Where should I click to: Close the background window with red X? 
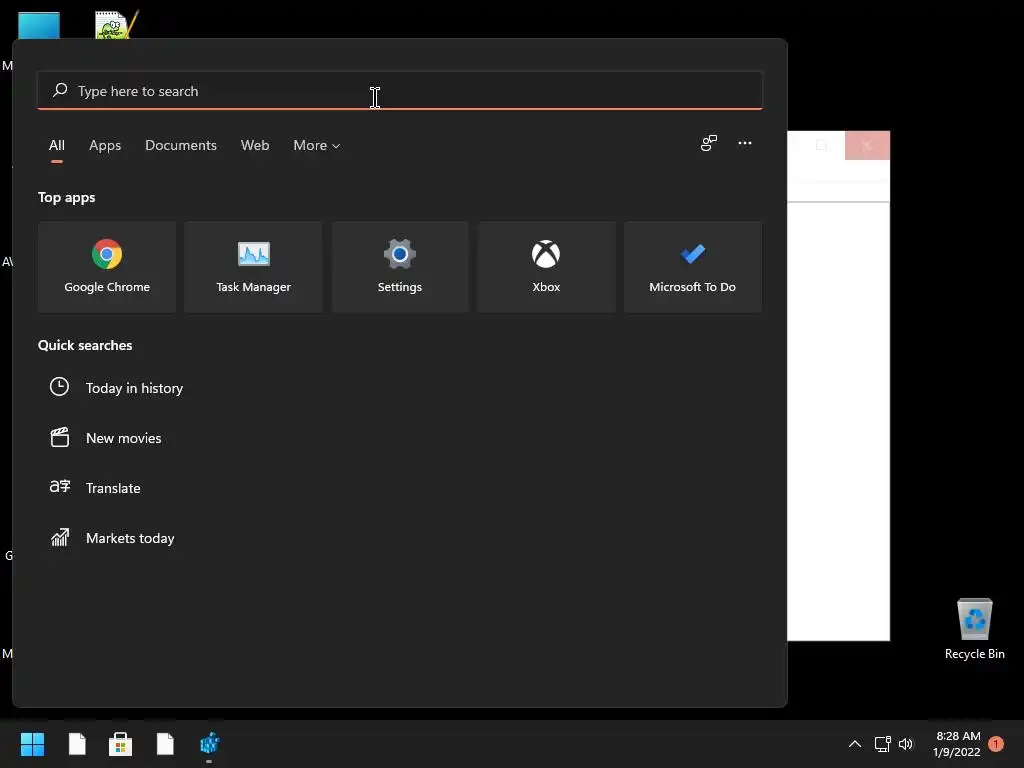(867, 145)
